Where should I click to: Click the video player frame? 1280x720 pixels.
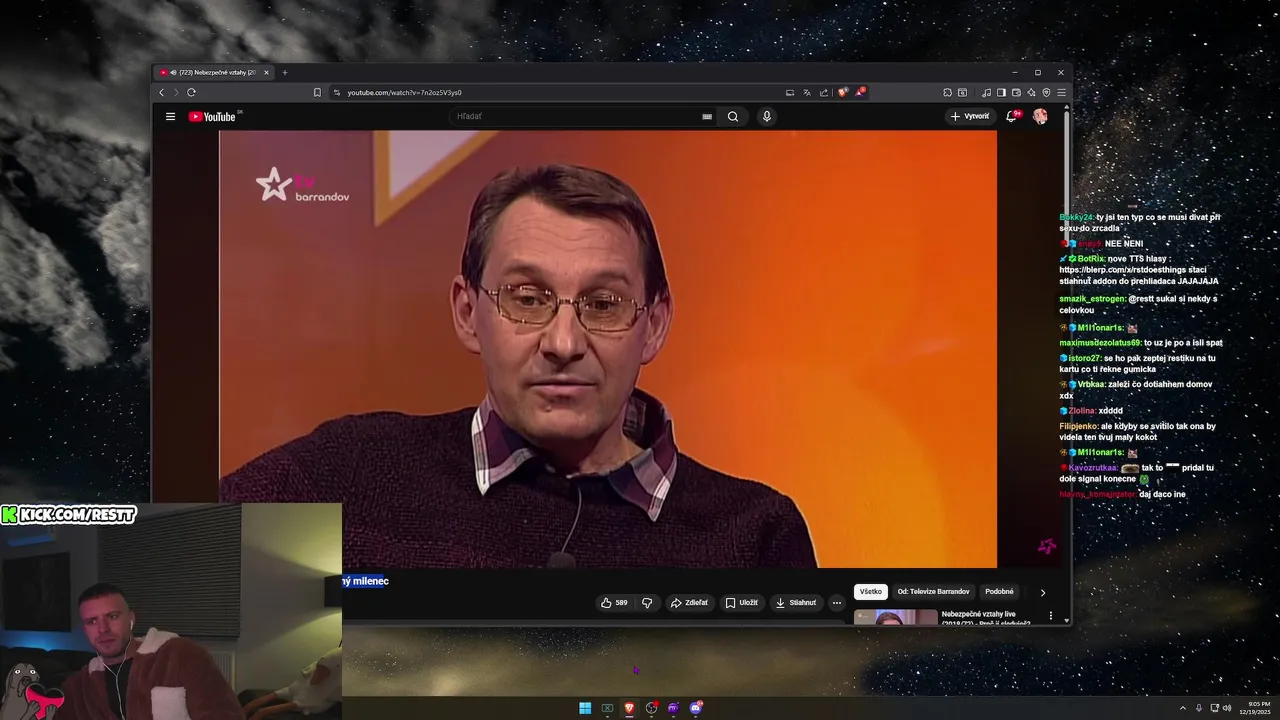(608, 349)
